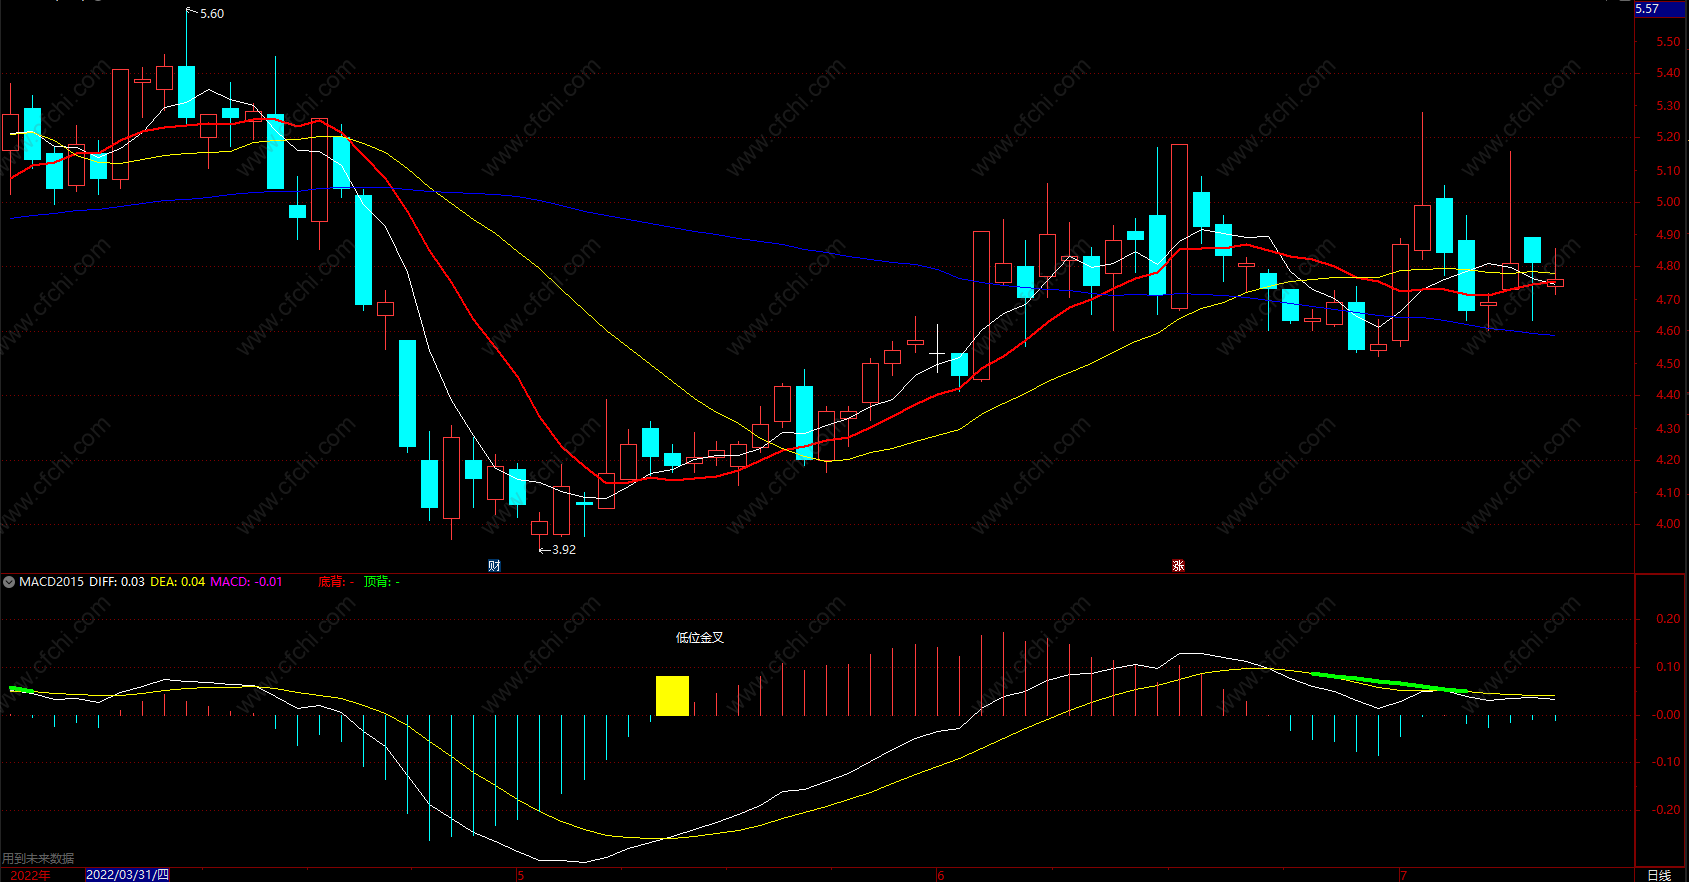The height and width of the screenshot is (882, 1689).
Task: Click the green 顶背 divergence label
Action: click(382, 582)
